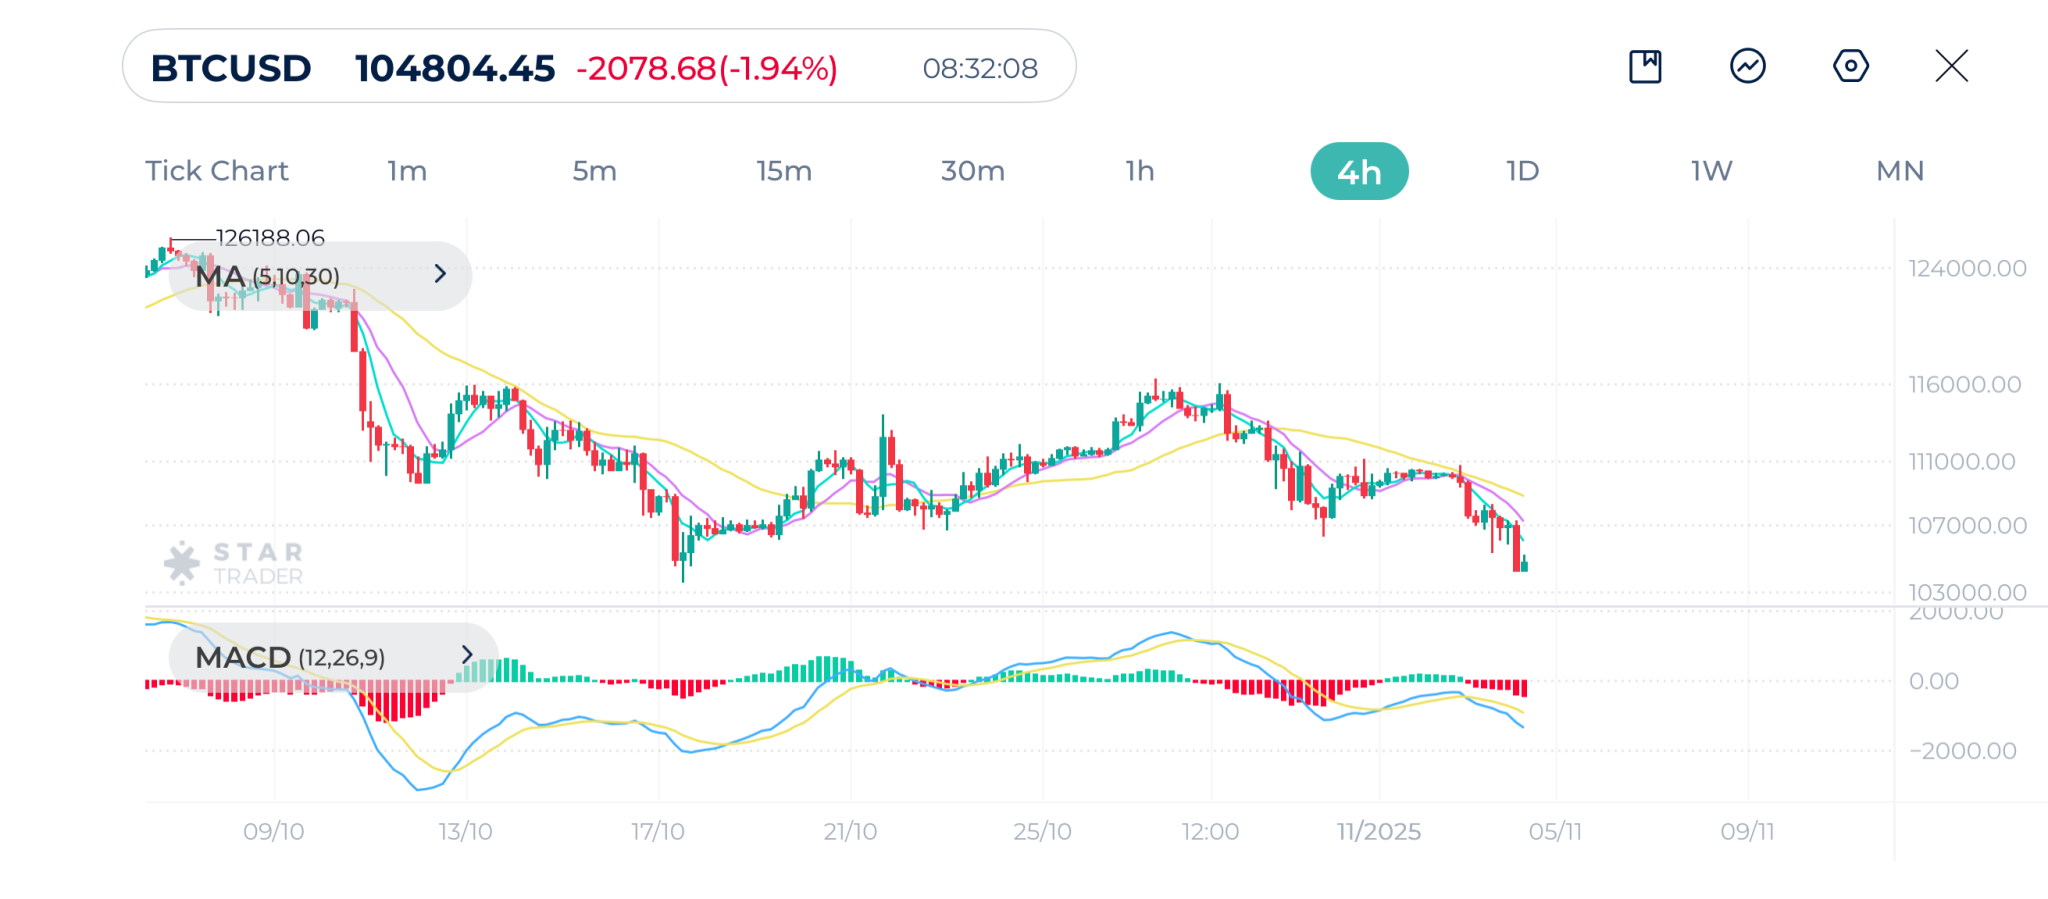This screenshot has height=899, width=2048.
Task: Click the latest red candlestick on chart
Action: click(1517, 548)
